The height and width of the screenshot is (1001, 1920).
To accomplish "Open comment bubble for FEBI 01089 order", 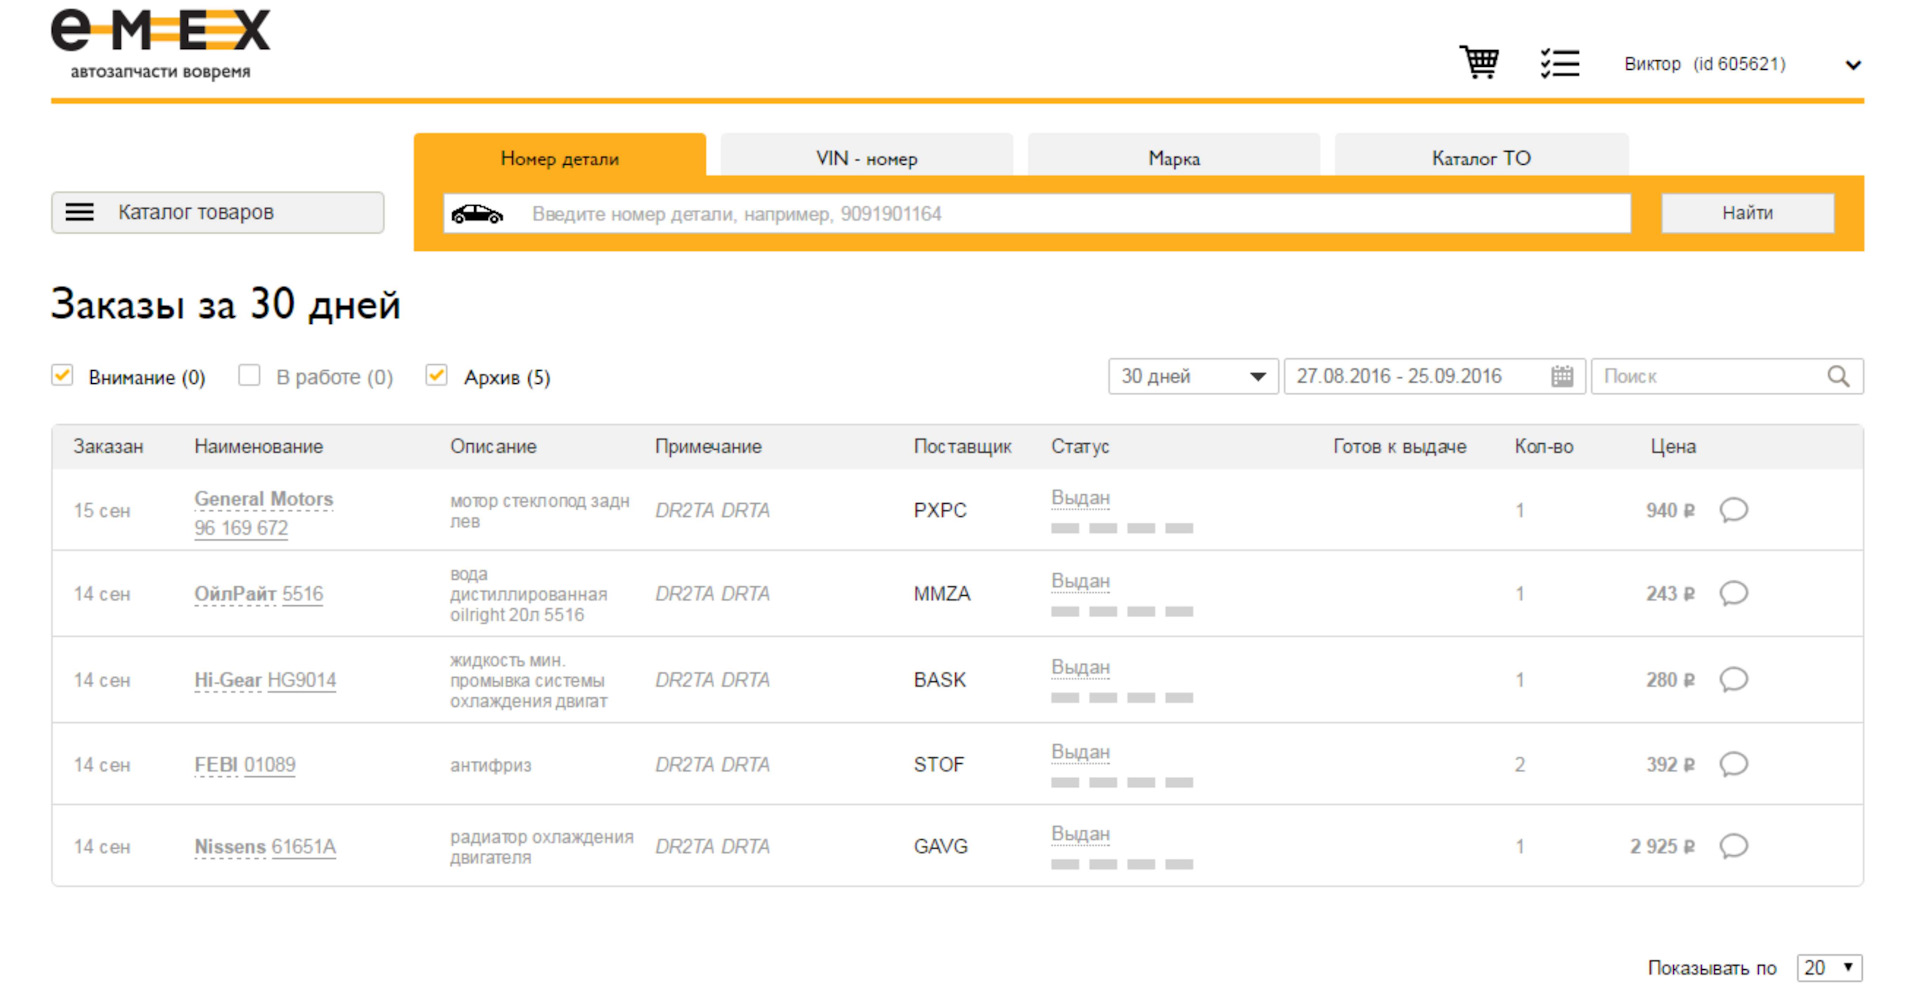I will (1733, 765).
